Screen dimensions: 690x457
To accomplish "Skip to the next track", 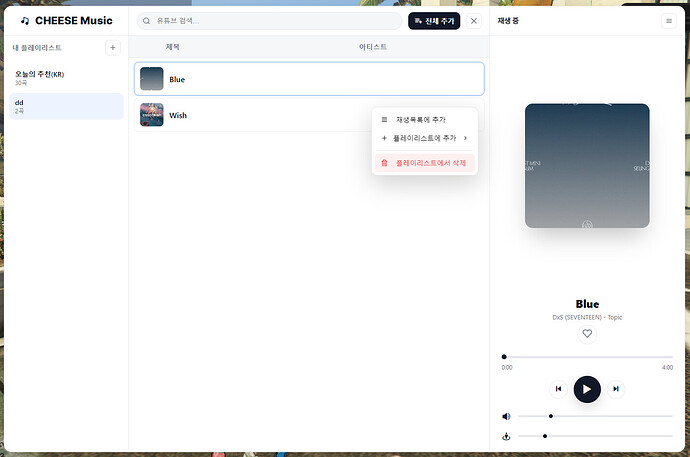I will click(616, 389).
